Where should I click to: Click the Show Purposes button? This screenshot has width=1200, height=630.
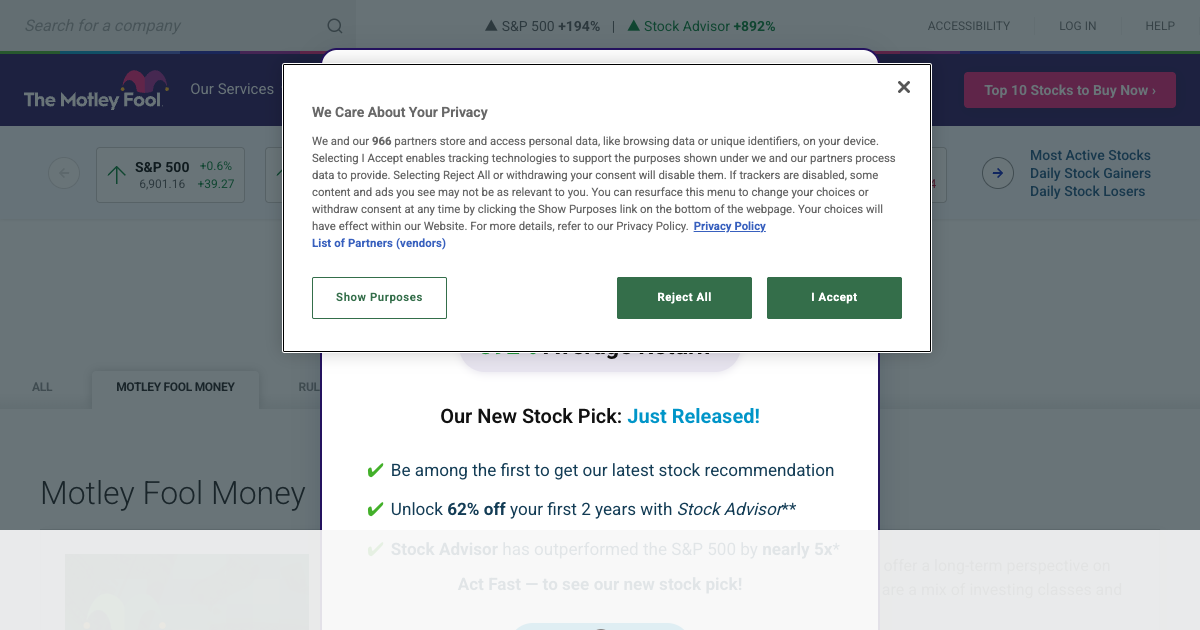tap(379, 297)
